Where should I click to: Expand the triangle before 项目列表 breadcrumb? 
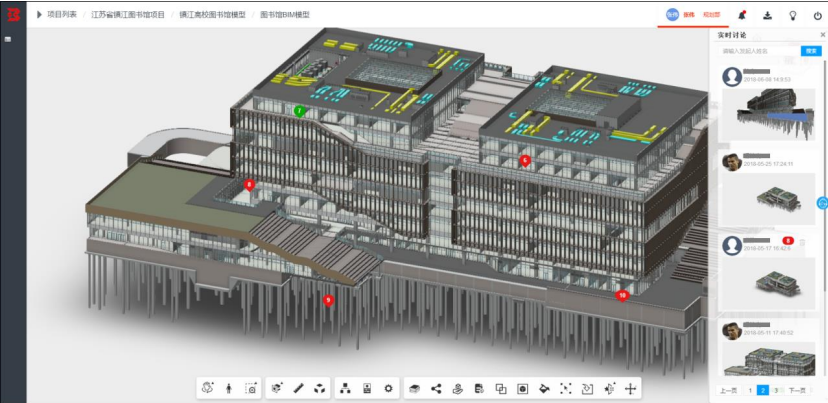click(39, 15)
